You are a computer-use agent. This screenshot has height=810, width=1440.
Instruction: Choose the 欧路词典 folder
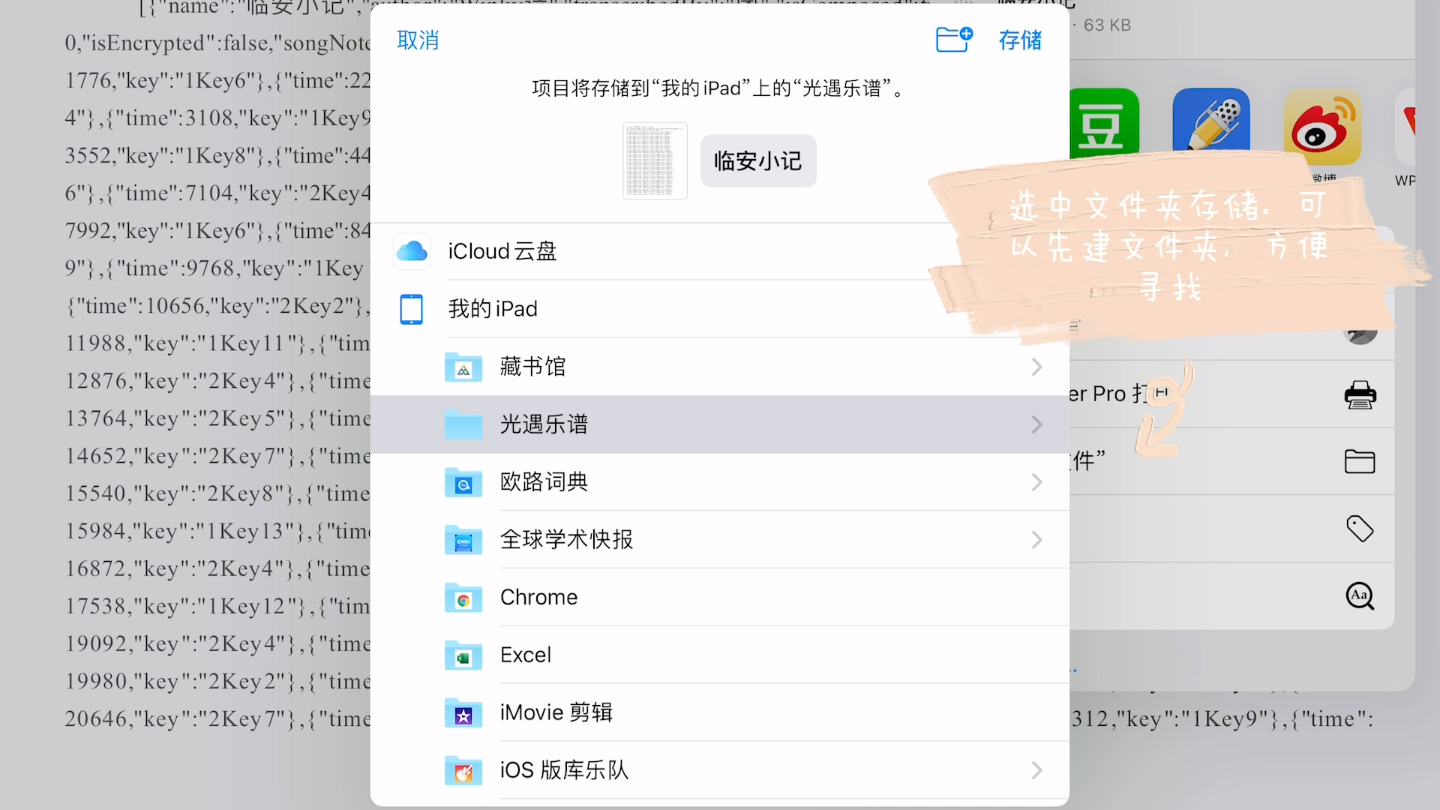click(x=720, y=482)
